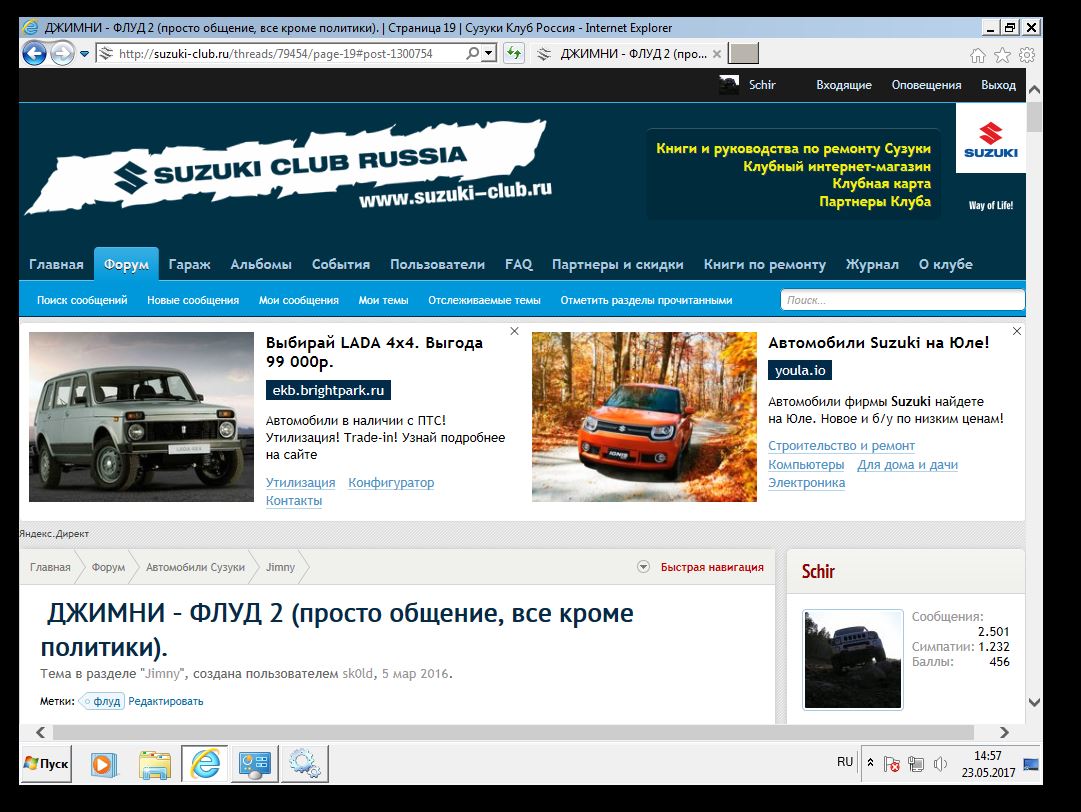Open Мои темы in the sub-menu

coord(383,301)
